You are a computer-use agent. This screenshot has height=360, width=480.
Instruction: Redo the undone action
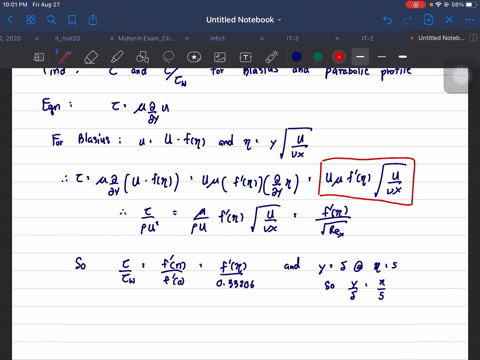pos(408,20)
